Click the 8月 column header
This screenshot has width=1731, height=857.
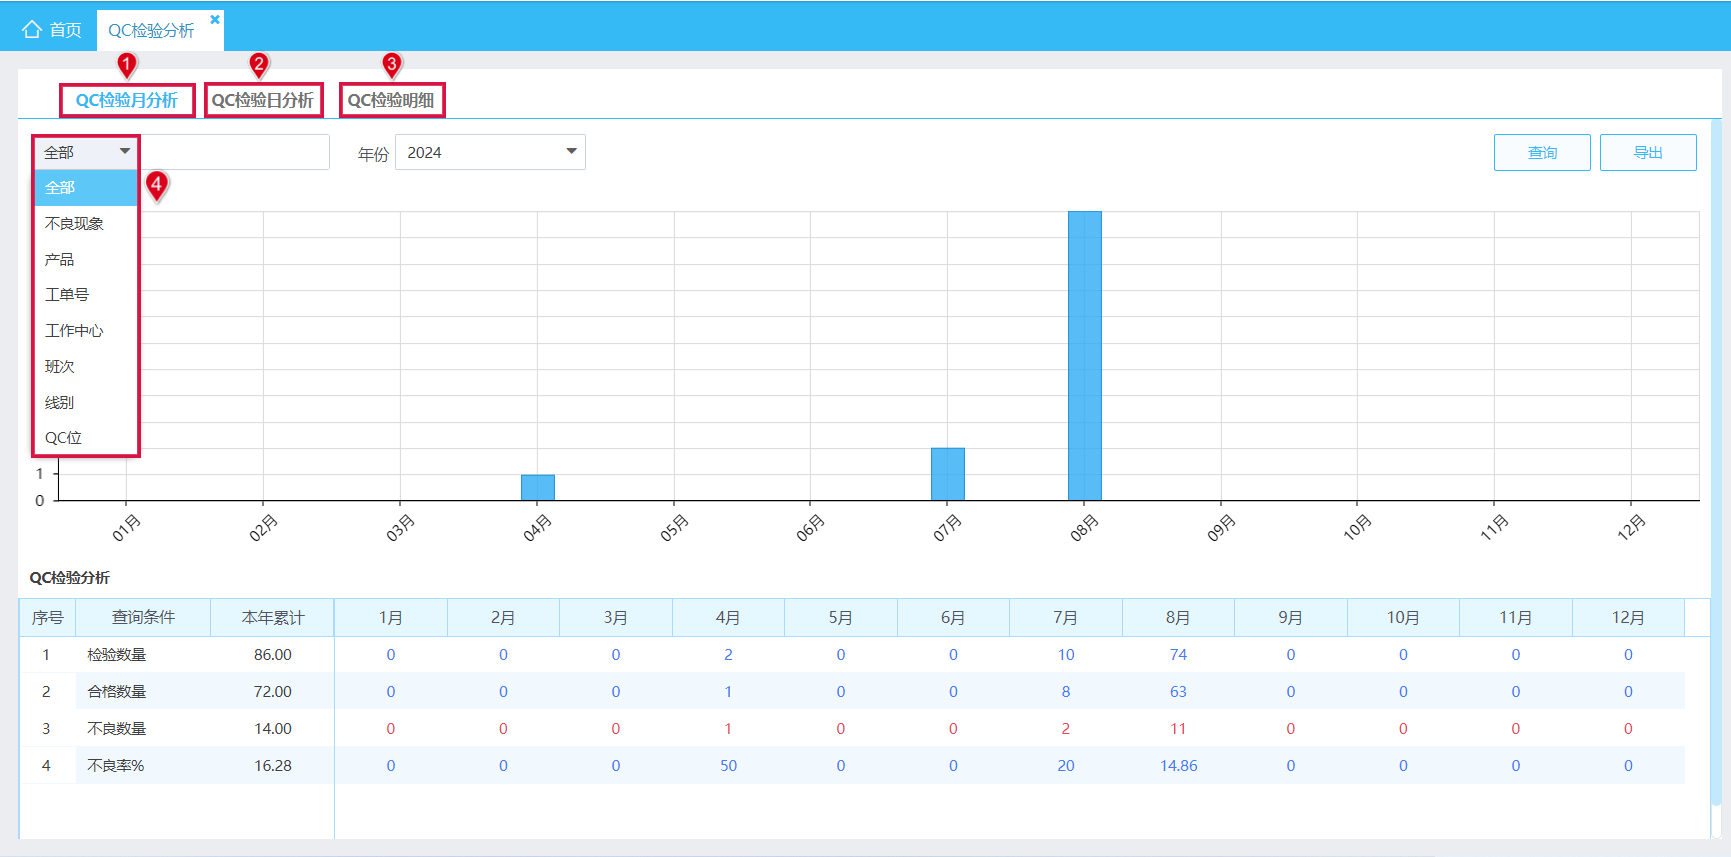[1178, 618]
